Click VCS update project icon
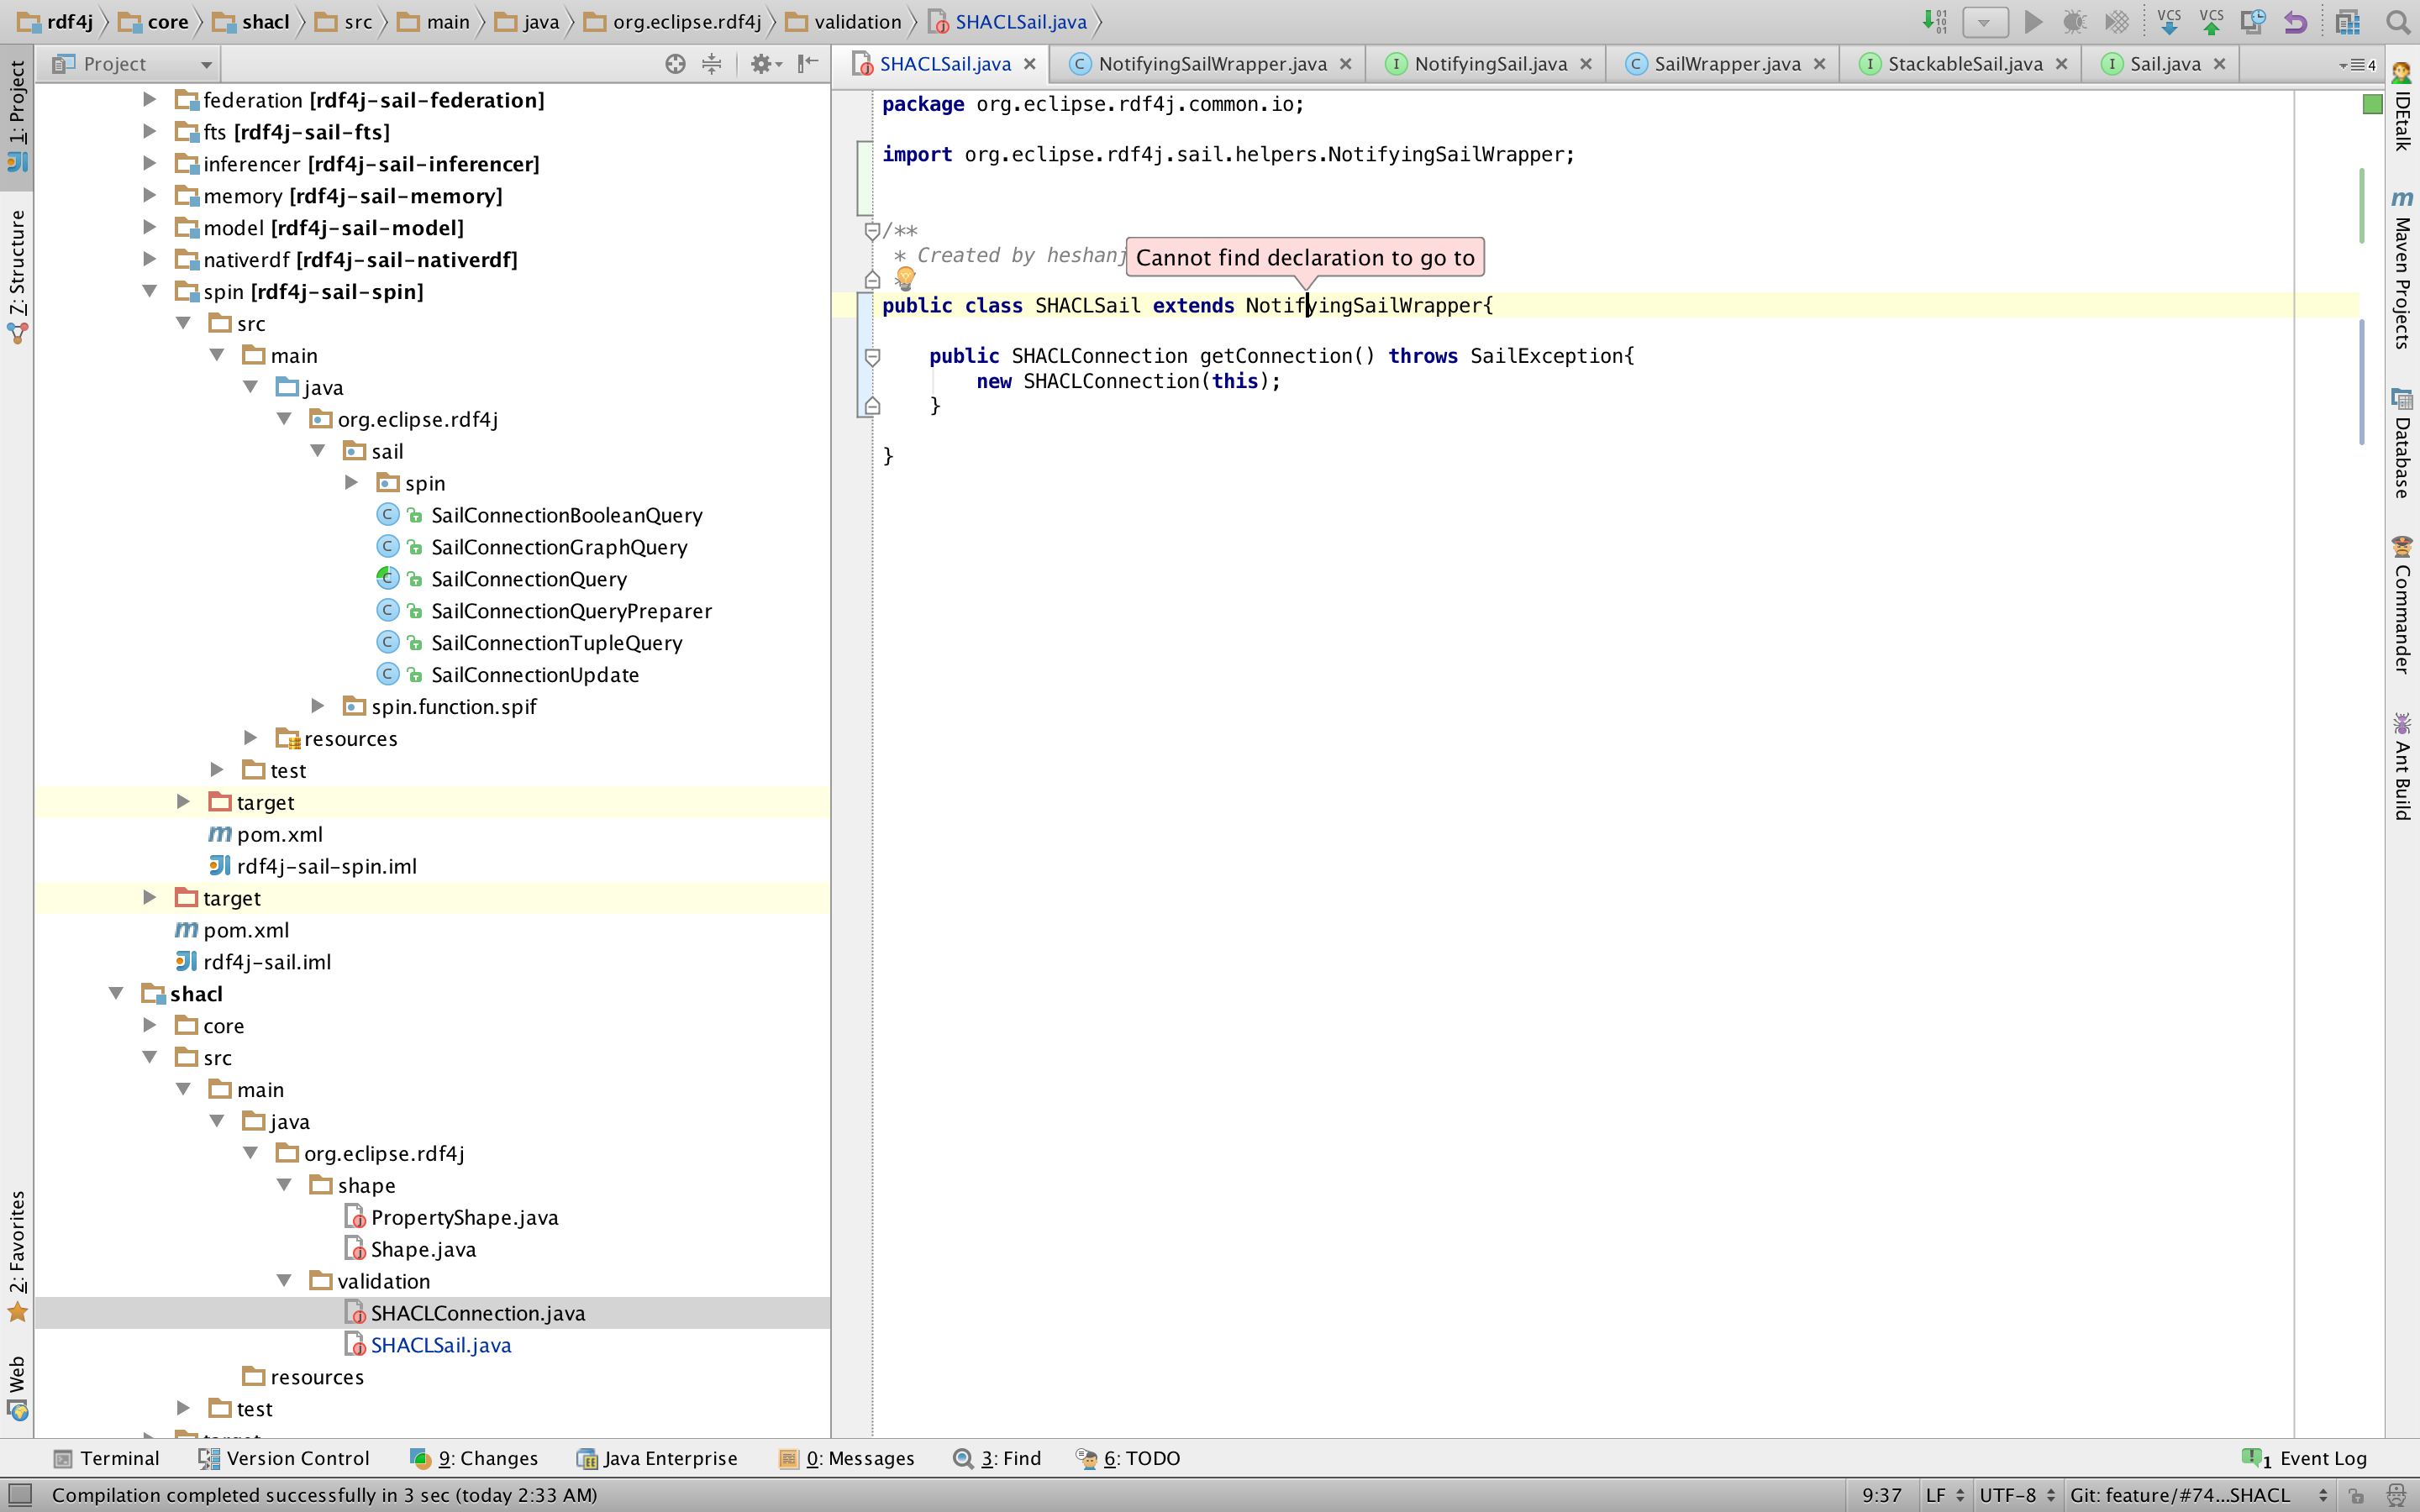2420x1512 pixels. coord(2169,22)
